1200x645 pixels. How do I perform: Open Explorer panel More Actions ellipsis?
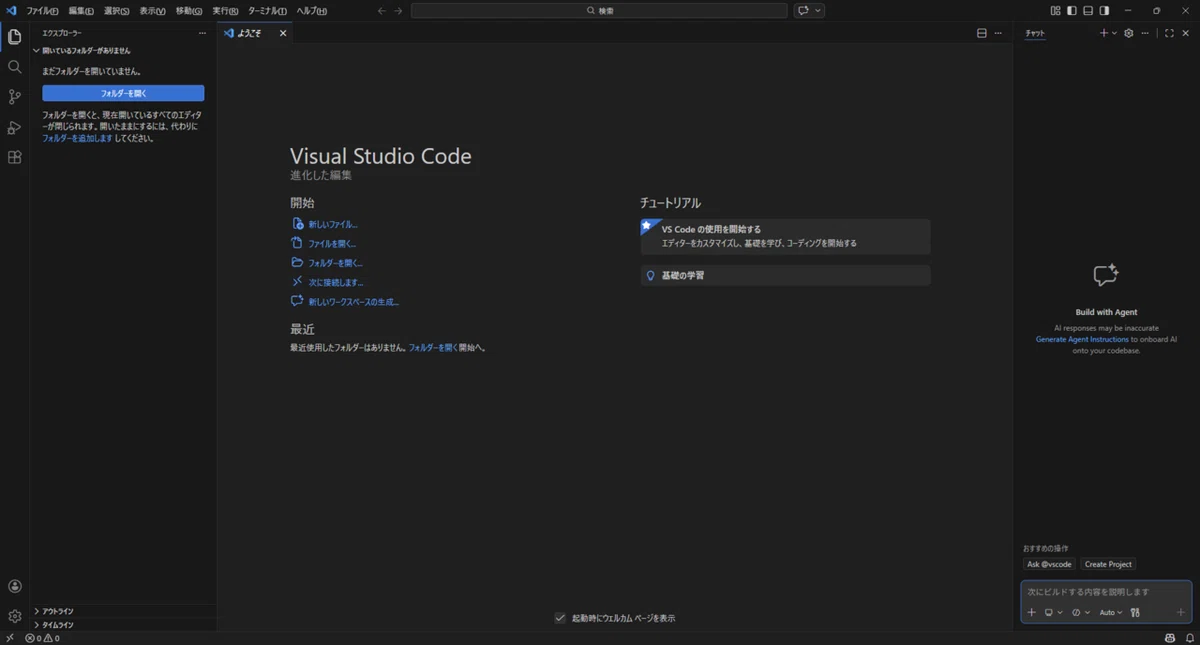click(203, 33)
